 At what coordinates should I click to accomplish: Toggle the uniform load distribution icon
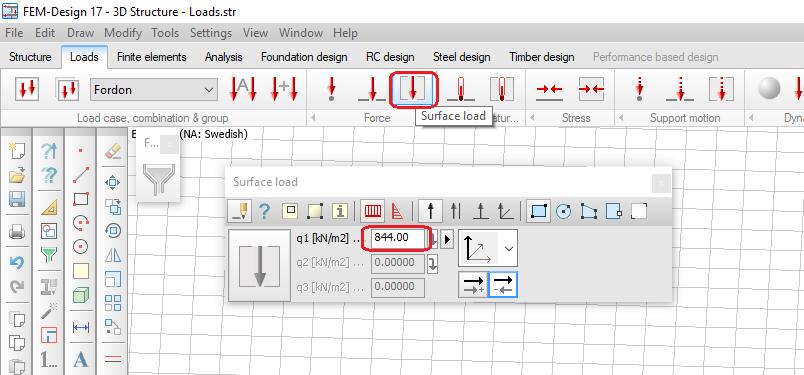[373, 211]
